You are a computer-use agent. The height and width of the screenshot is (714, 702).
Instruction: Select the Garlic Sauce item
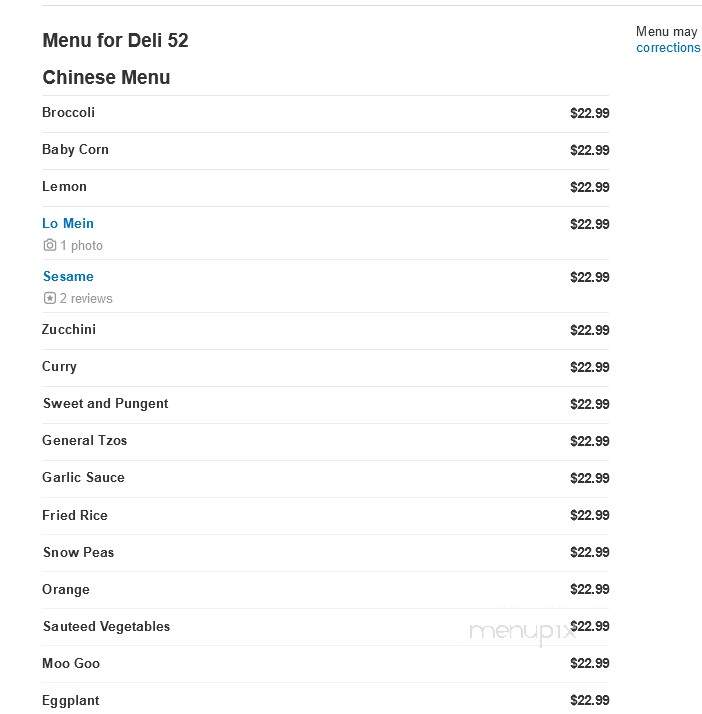[x=83, y=477]
